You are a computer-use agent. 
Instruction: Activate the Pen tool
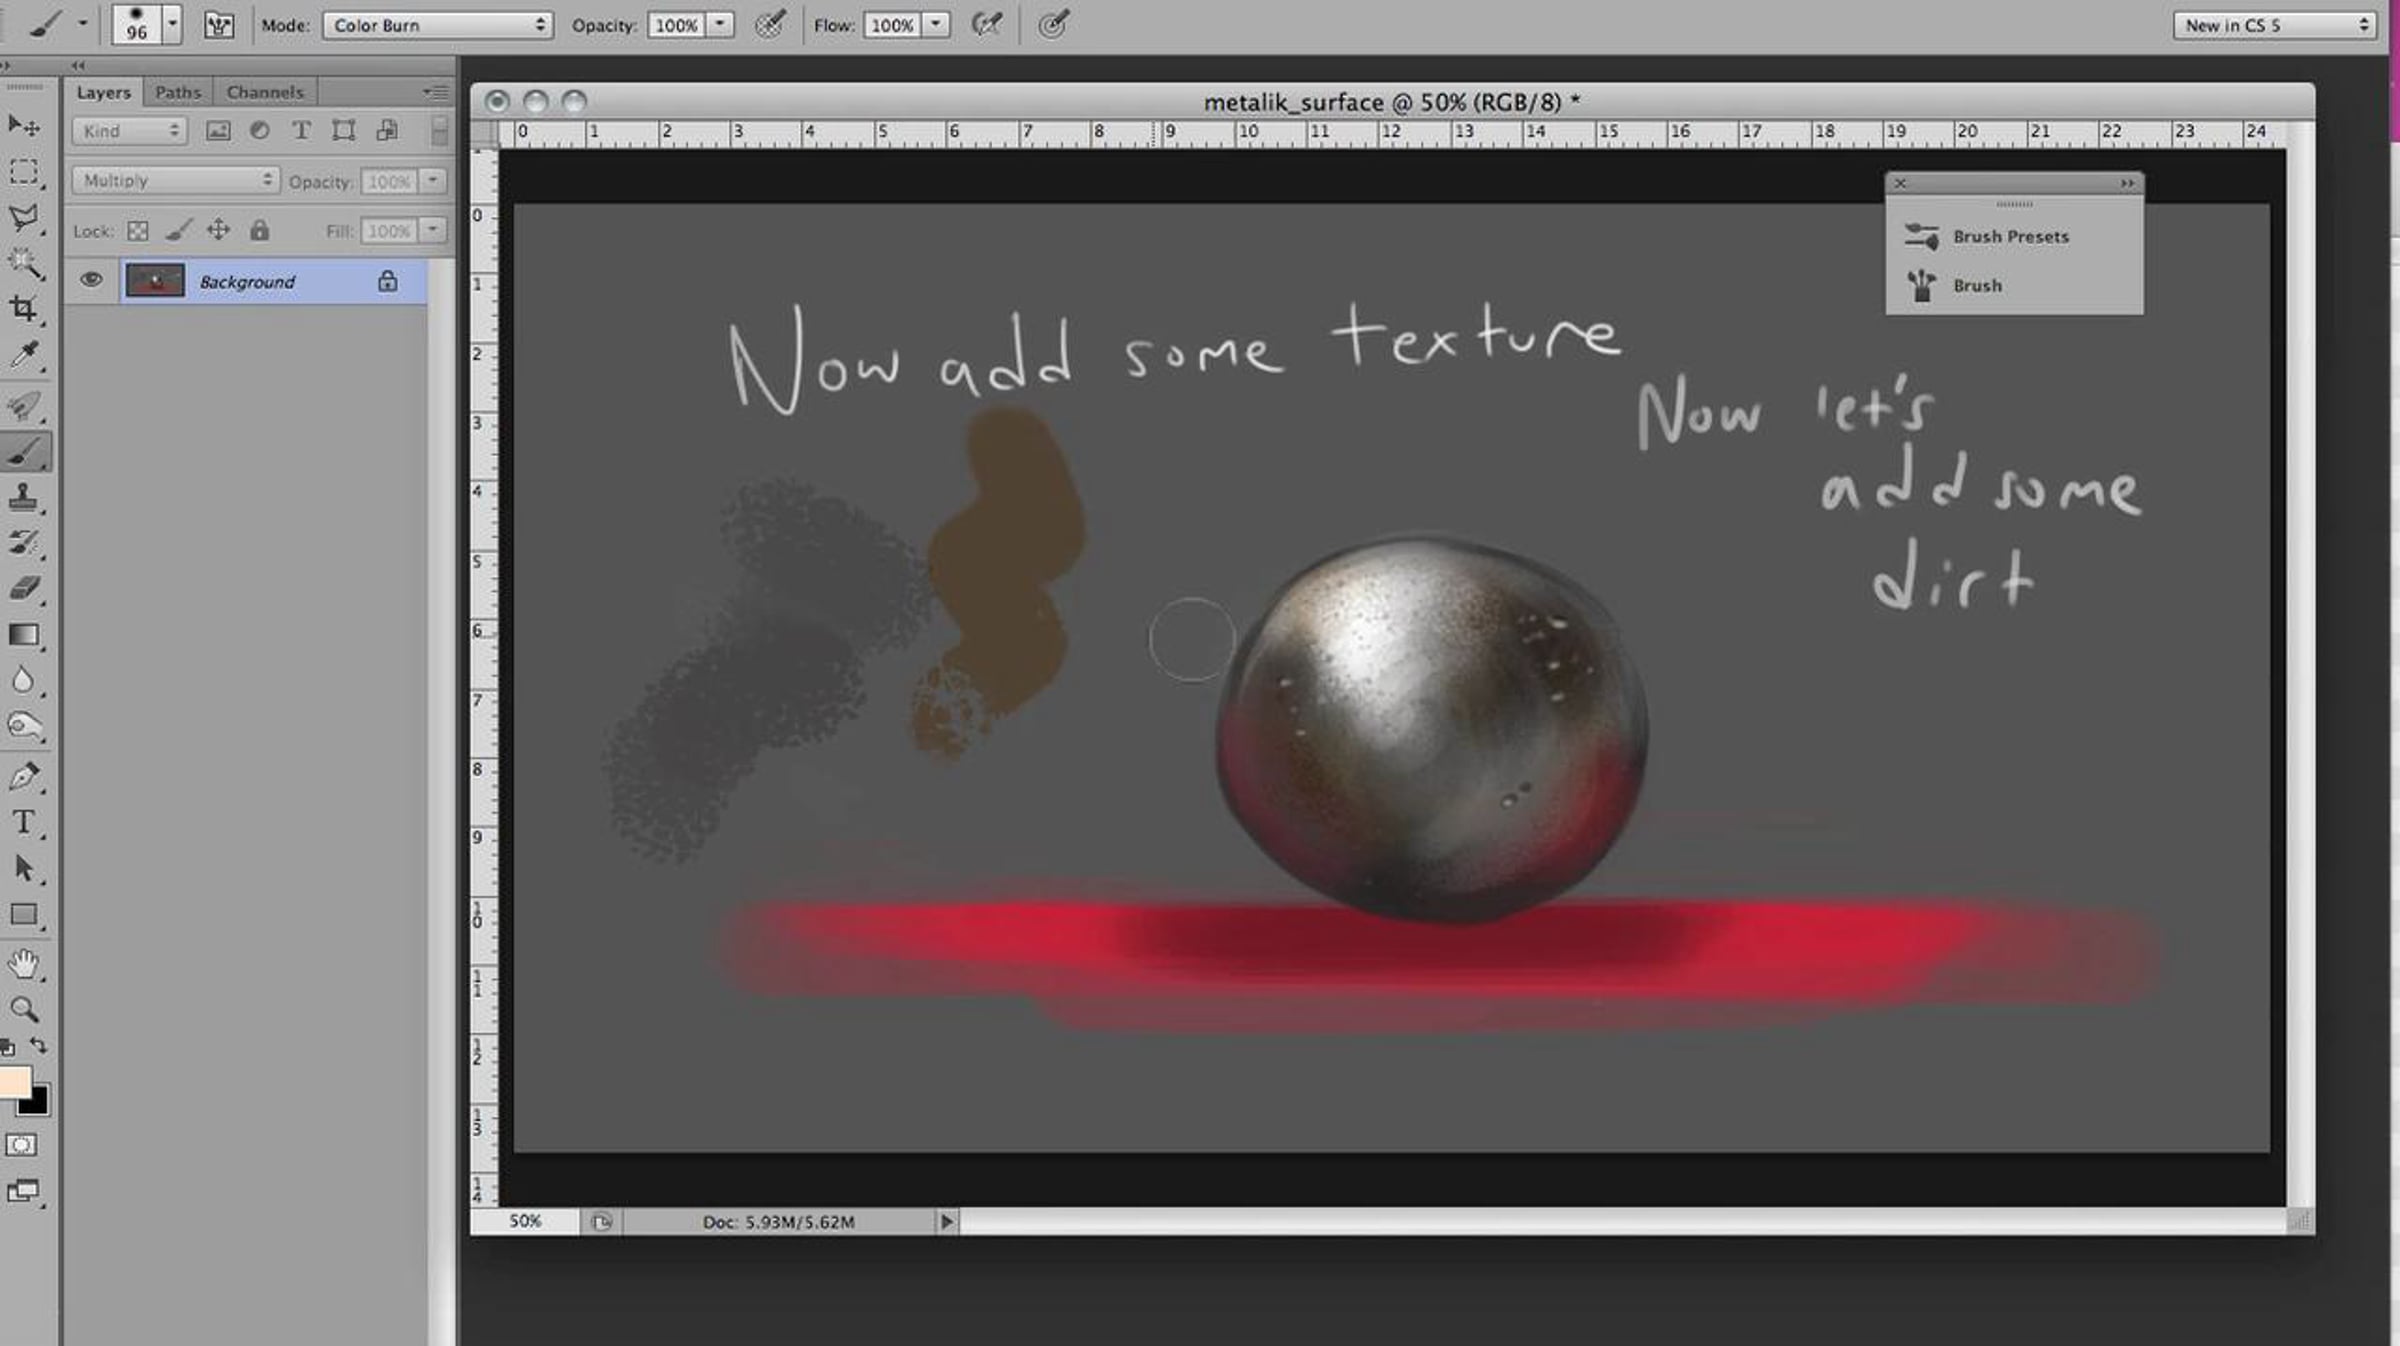click(x=24, y=776)
